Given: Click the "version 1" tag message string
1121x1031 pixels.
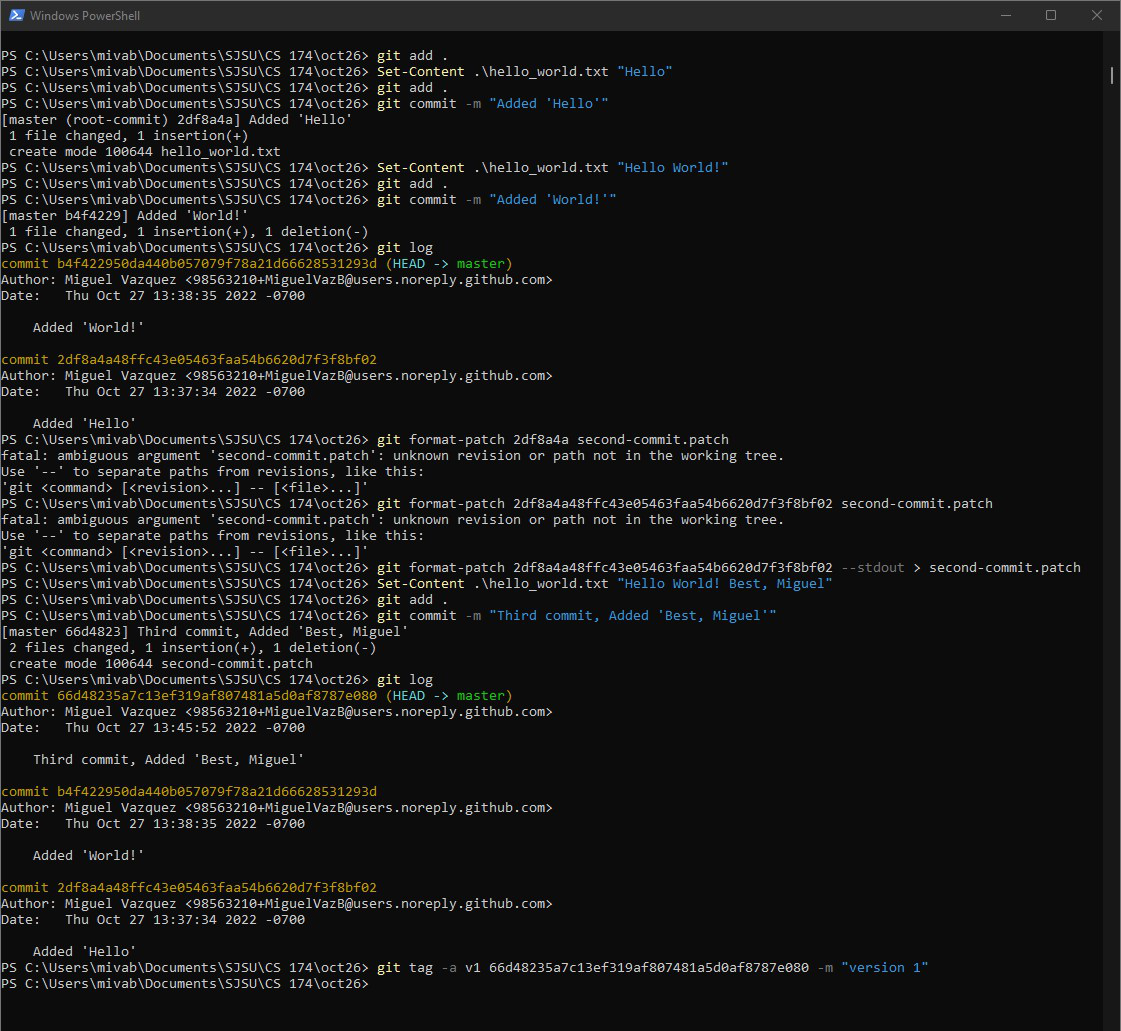Looking at the screenshot, I should pyautogui.click(x=884, y=968).
